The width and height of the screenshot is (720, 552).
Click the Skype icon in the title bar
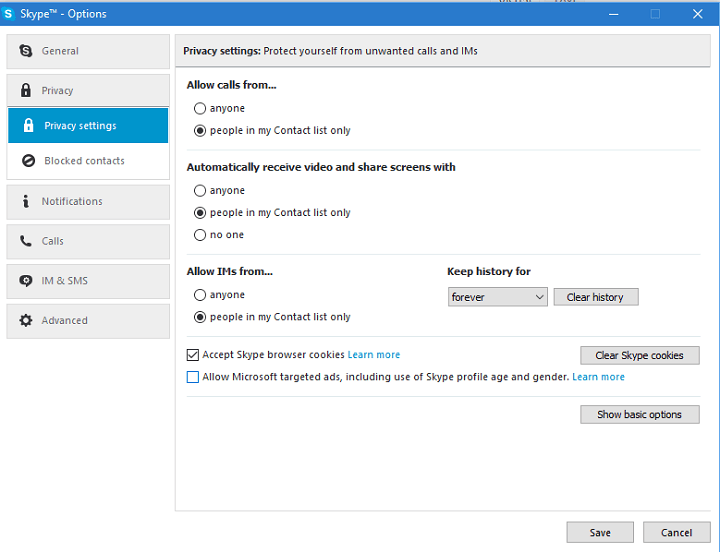click(8, 13)
